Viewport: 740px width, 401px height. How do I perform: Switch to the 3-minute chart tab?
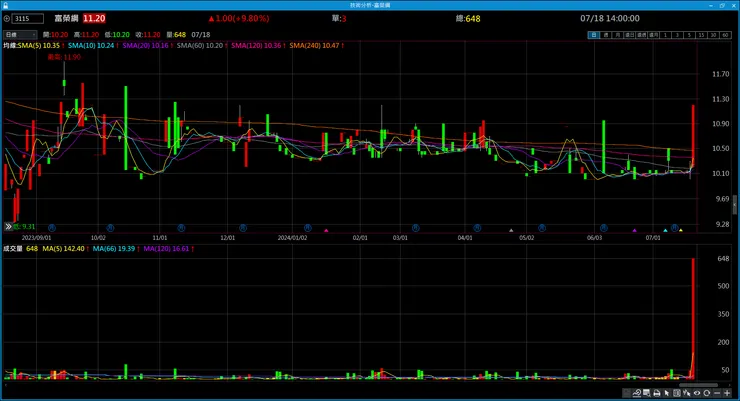pos(677,35)
